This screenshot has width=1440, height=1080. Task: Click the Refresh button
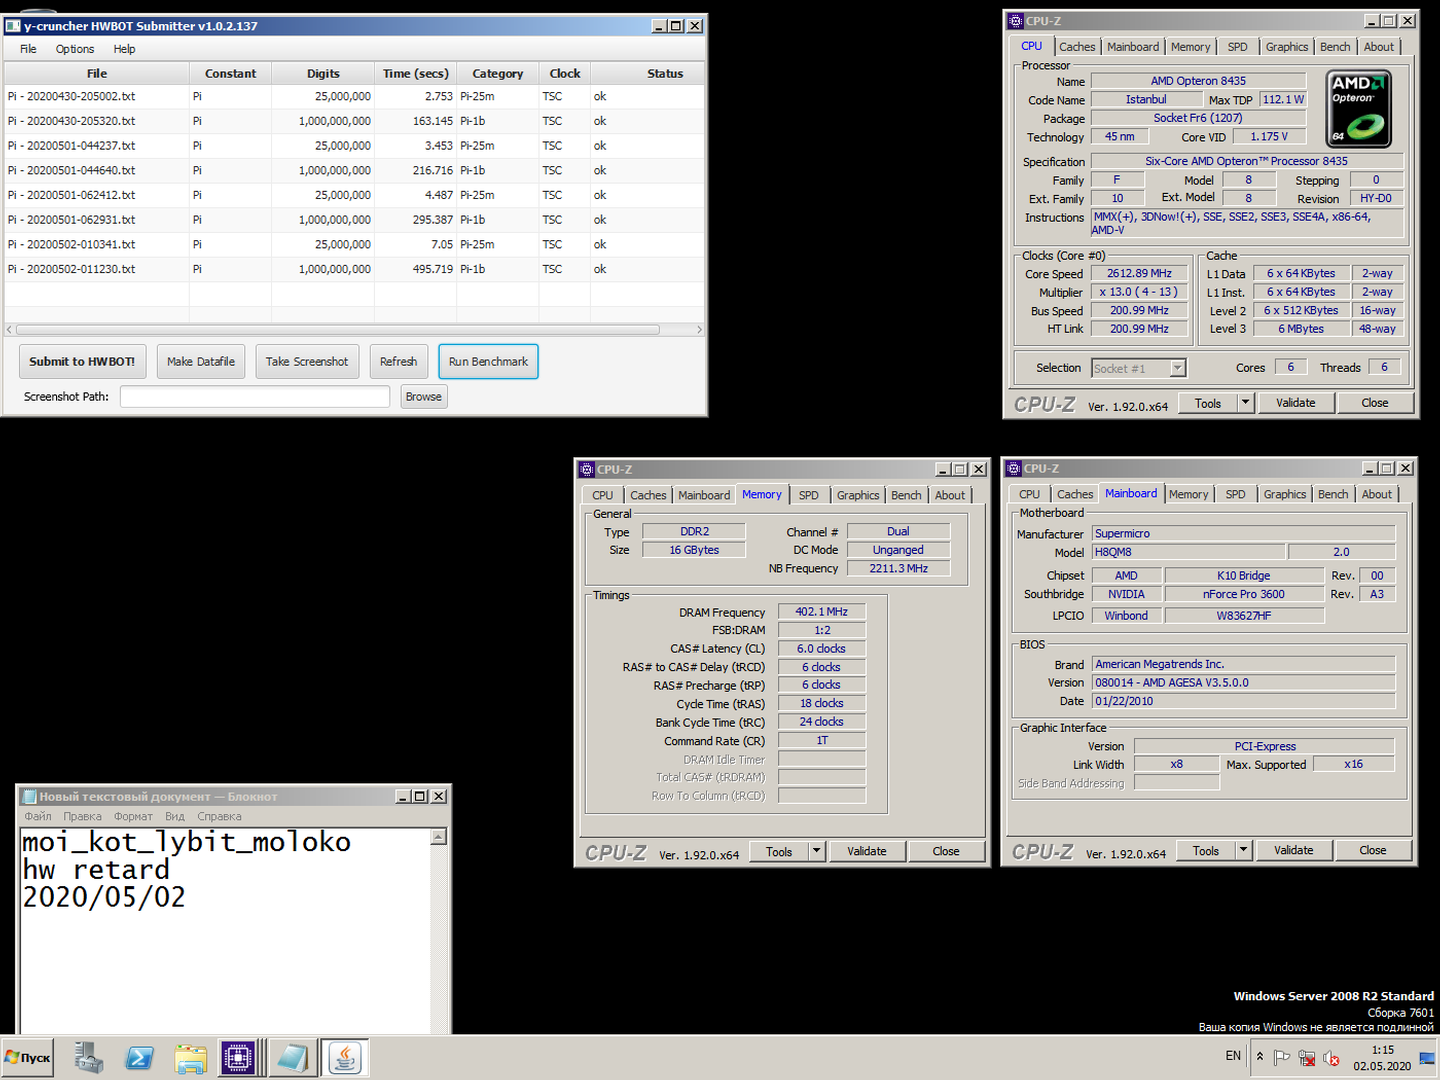(x=398, y=362)
